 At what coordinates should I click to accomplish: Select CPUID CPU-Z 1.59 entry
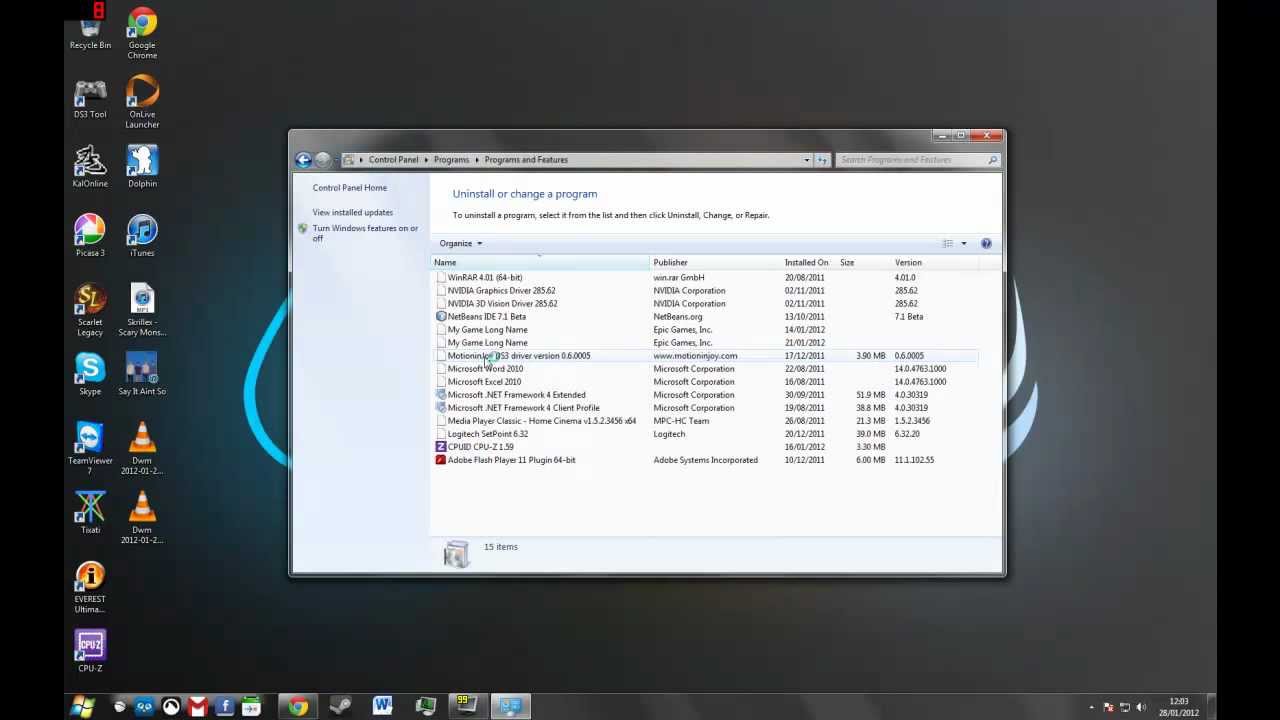(x=706, y=446)
